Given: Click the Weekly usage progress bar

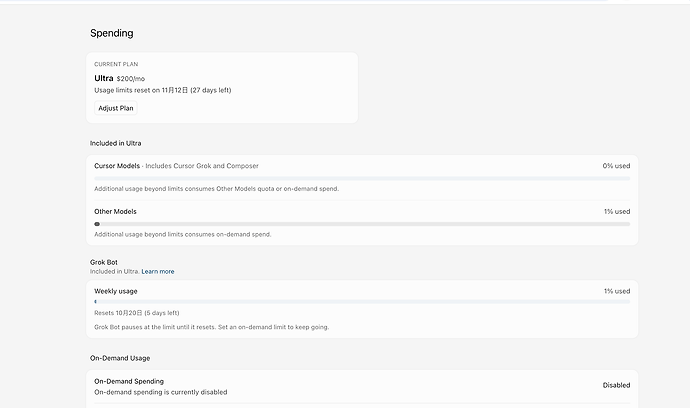Looking at the screenshot, I should [362, 301].
